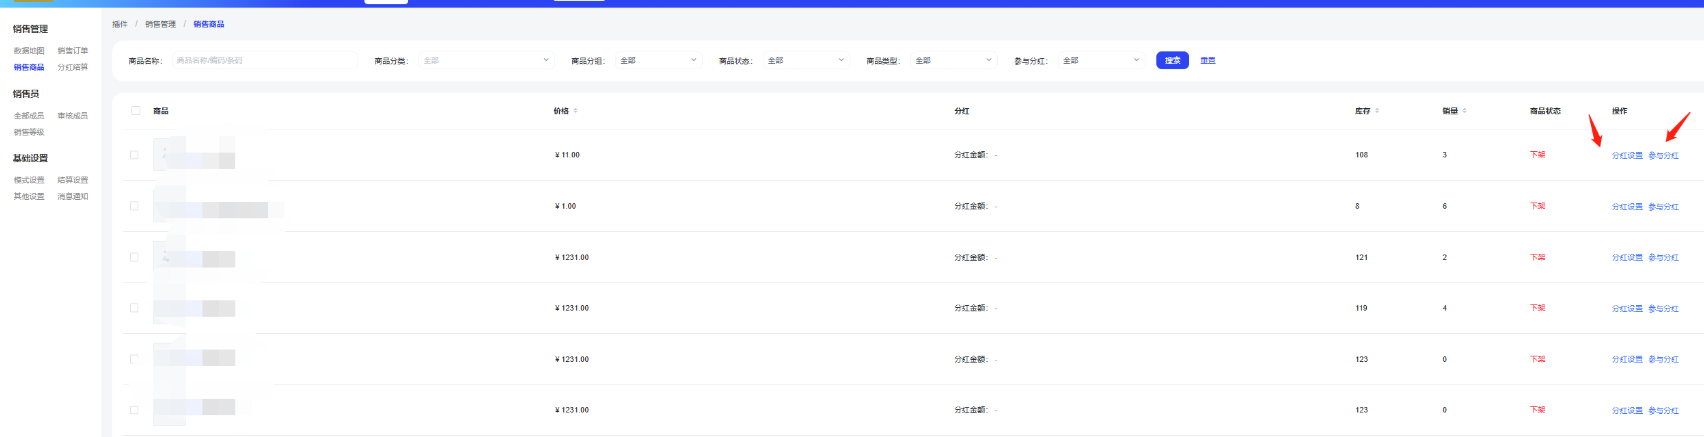Sort the table by 价格 column arrows
Viewport: 1704px width, 437px height.
pos(575,111)
